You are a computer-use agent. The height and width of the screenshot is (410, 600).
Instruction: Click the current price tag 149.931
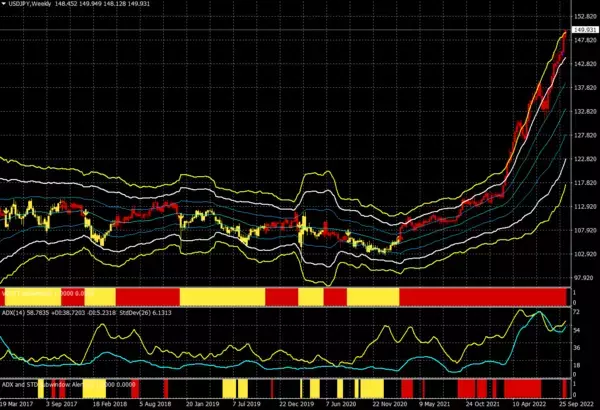click(x=584, y=30)
